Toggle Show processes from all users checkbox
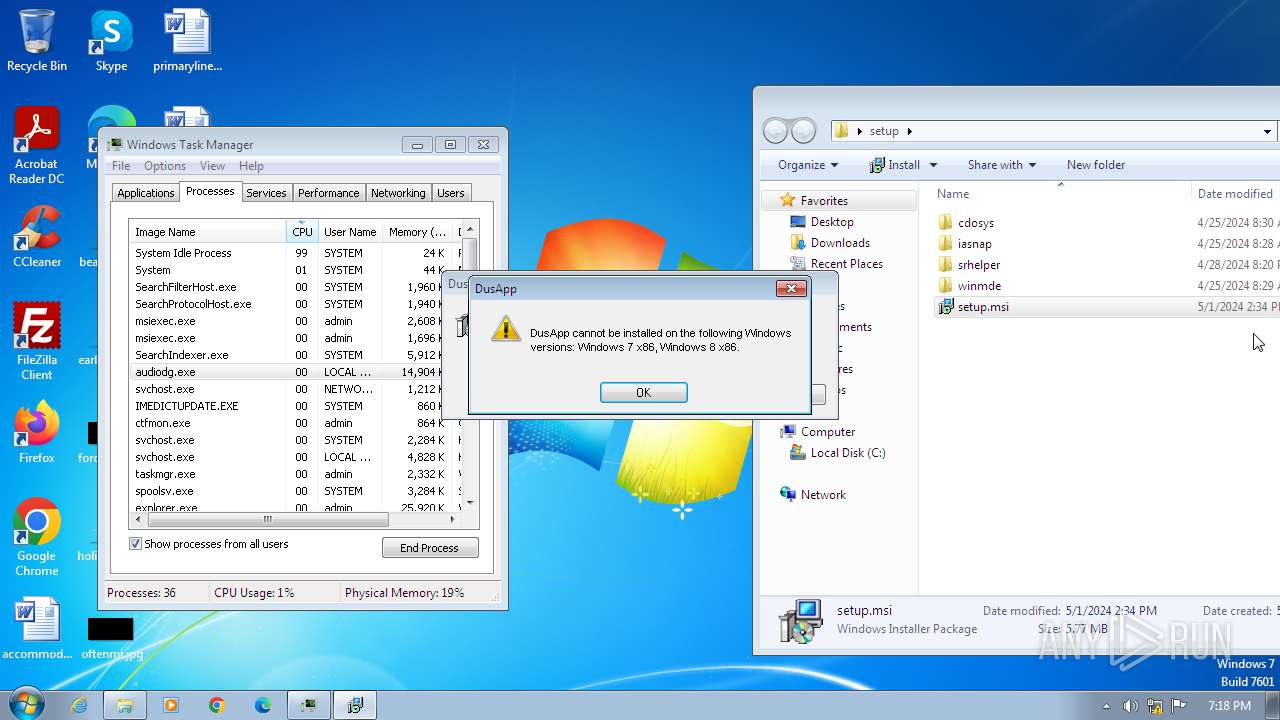This screenshot has width=1280, height=720. coord(136,544)
